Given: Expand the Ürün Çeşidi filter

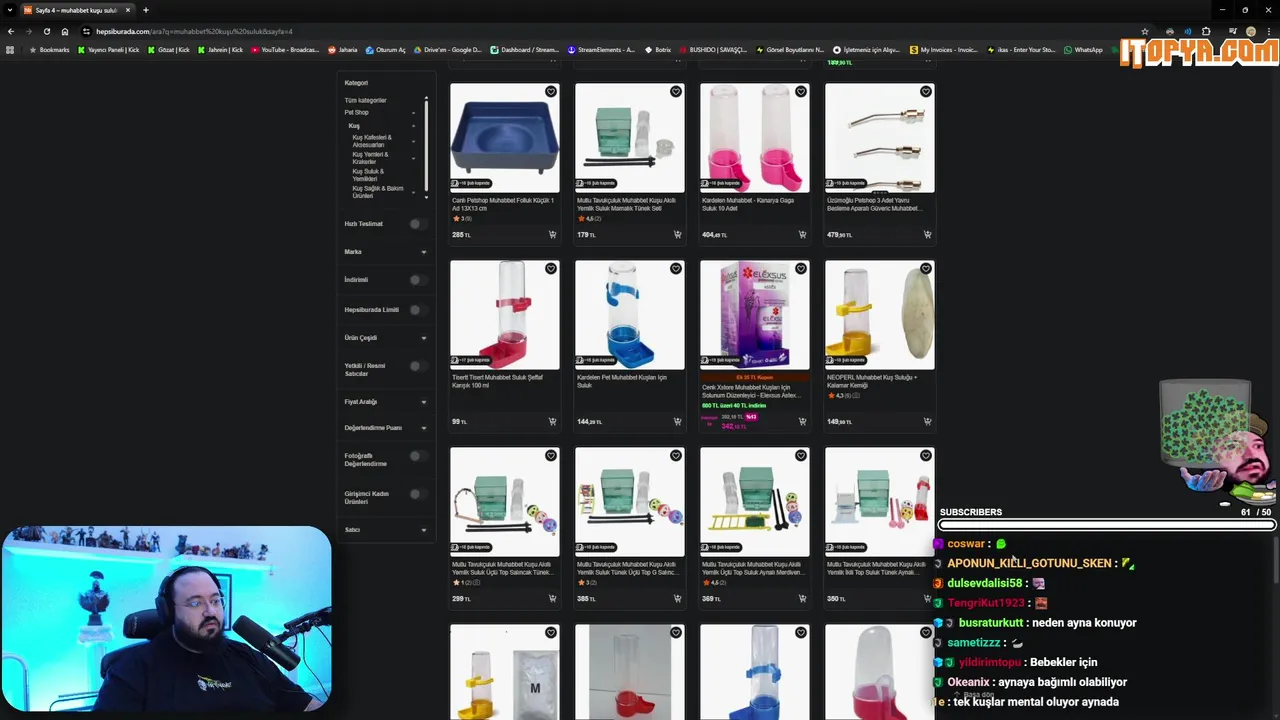Looking at the screenshot, I should (424, 338).
